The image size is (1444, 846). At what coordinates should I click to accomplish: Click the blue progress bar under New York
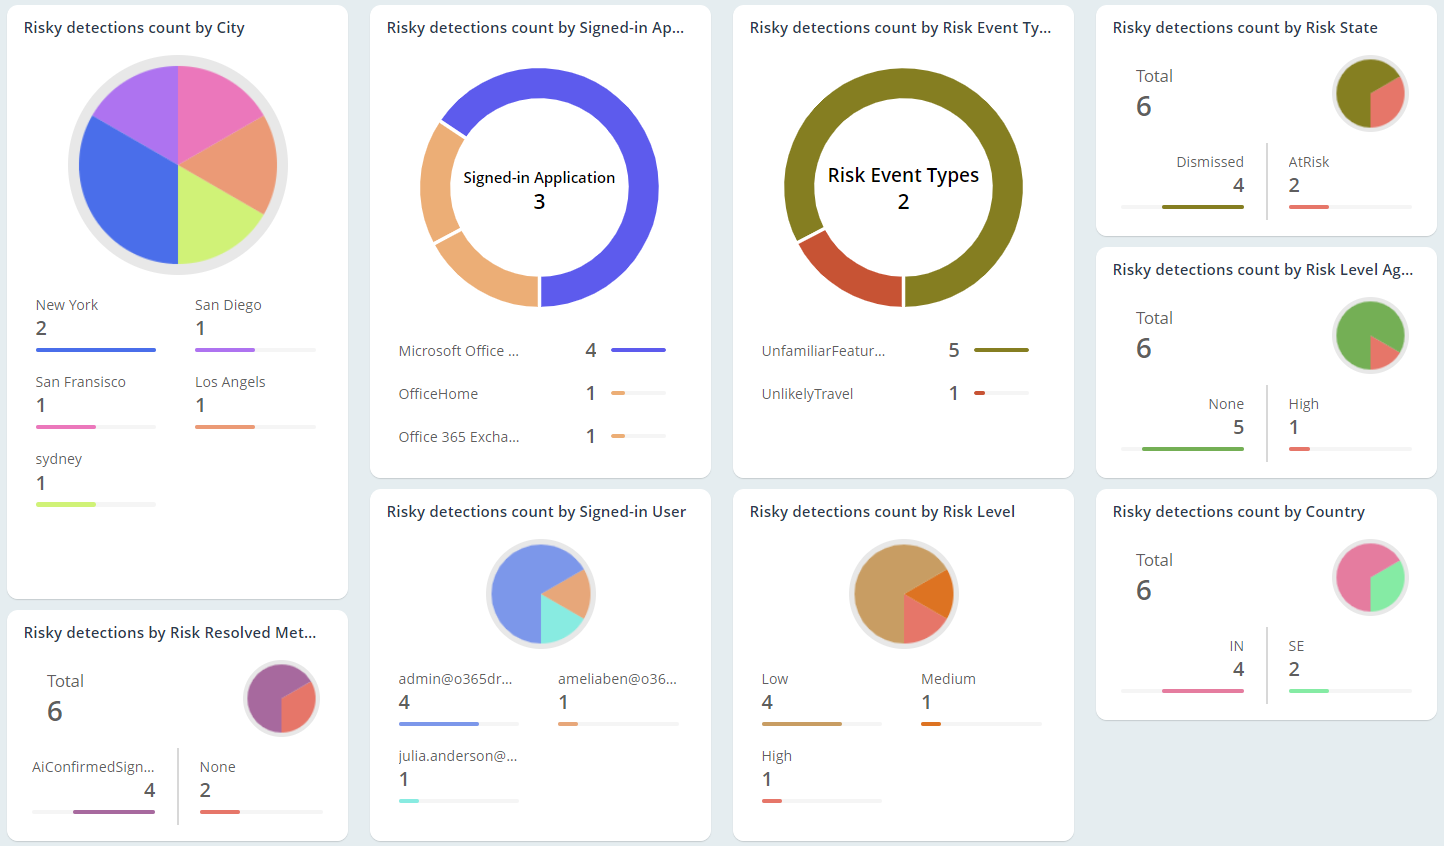tap(95, 349)
